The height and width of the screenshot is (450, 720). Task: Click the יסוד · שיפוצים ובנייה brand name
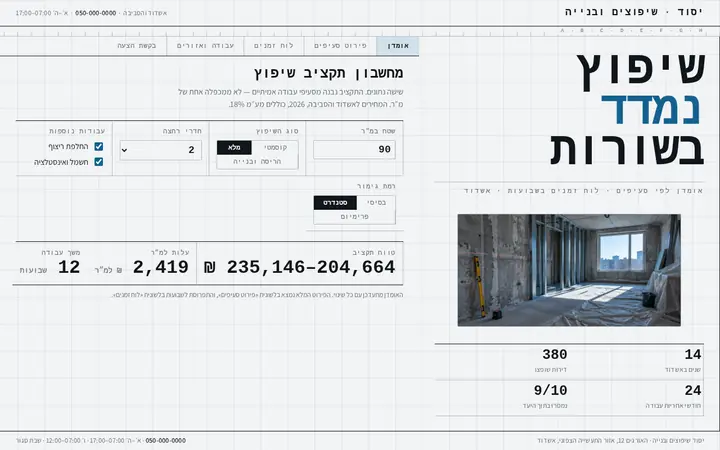[x=634, y=12]
